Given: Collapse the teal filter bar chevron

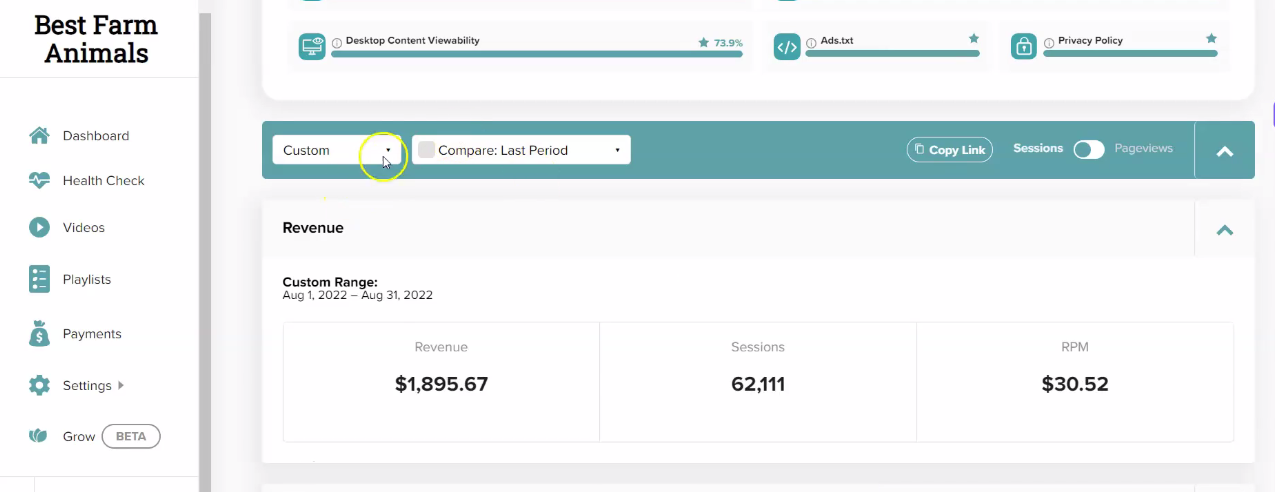Looking at the screenshot, I should (1224, 151).
